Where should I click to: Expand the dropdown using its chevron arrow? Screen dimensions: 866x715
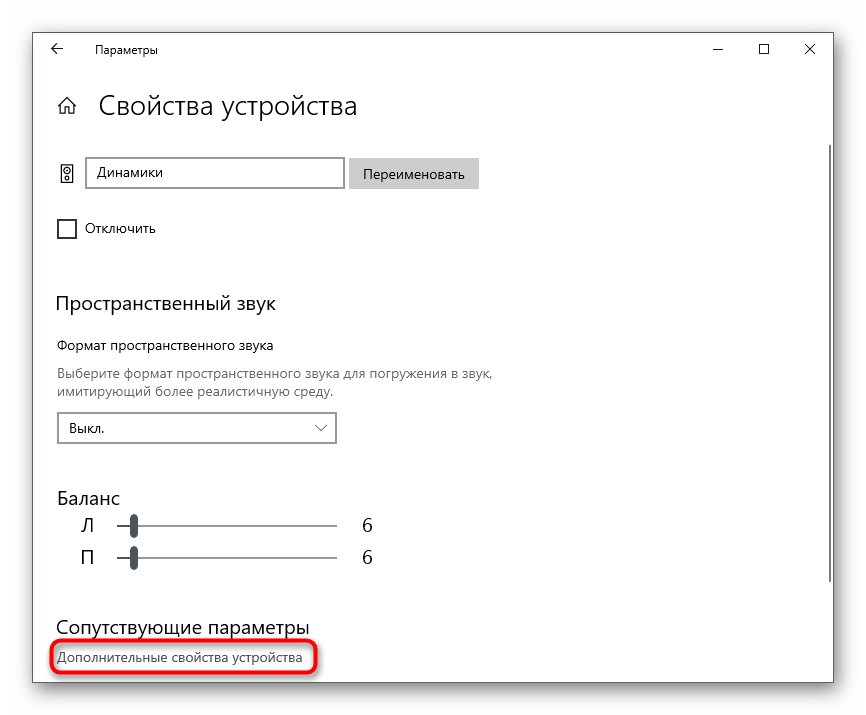pyautogui.click(x=321, y=427)
